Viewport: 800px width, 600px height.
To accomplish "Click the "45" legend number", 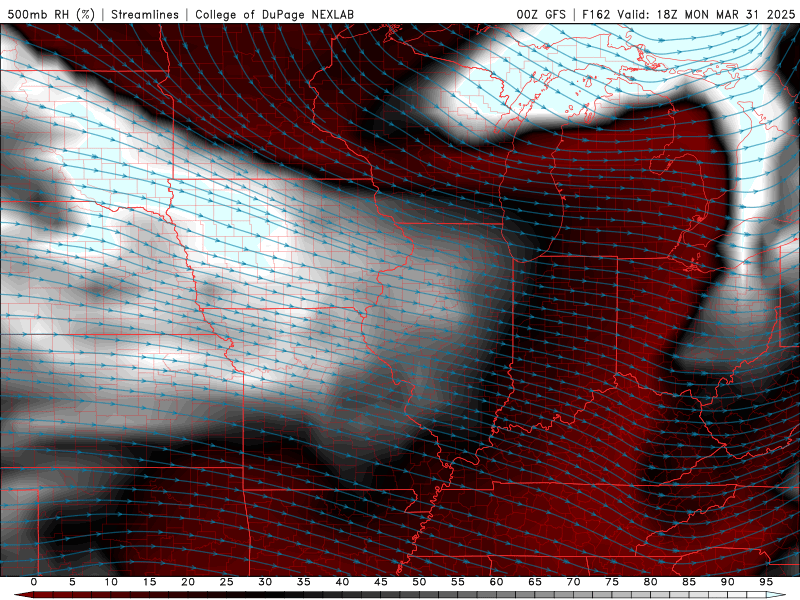I will (x=380, y=582).
